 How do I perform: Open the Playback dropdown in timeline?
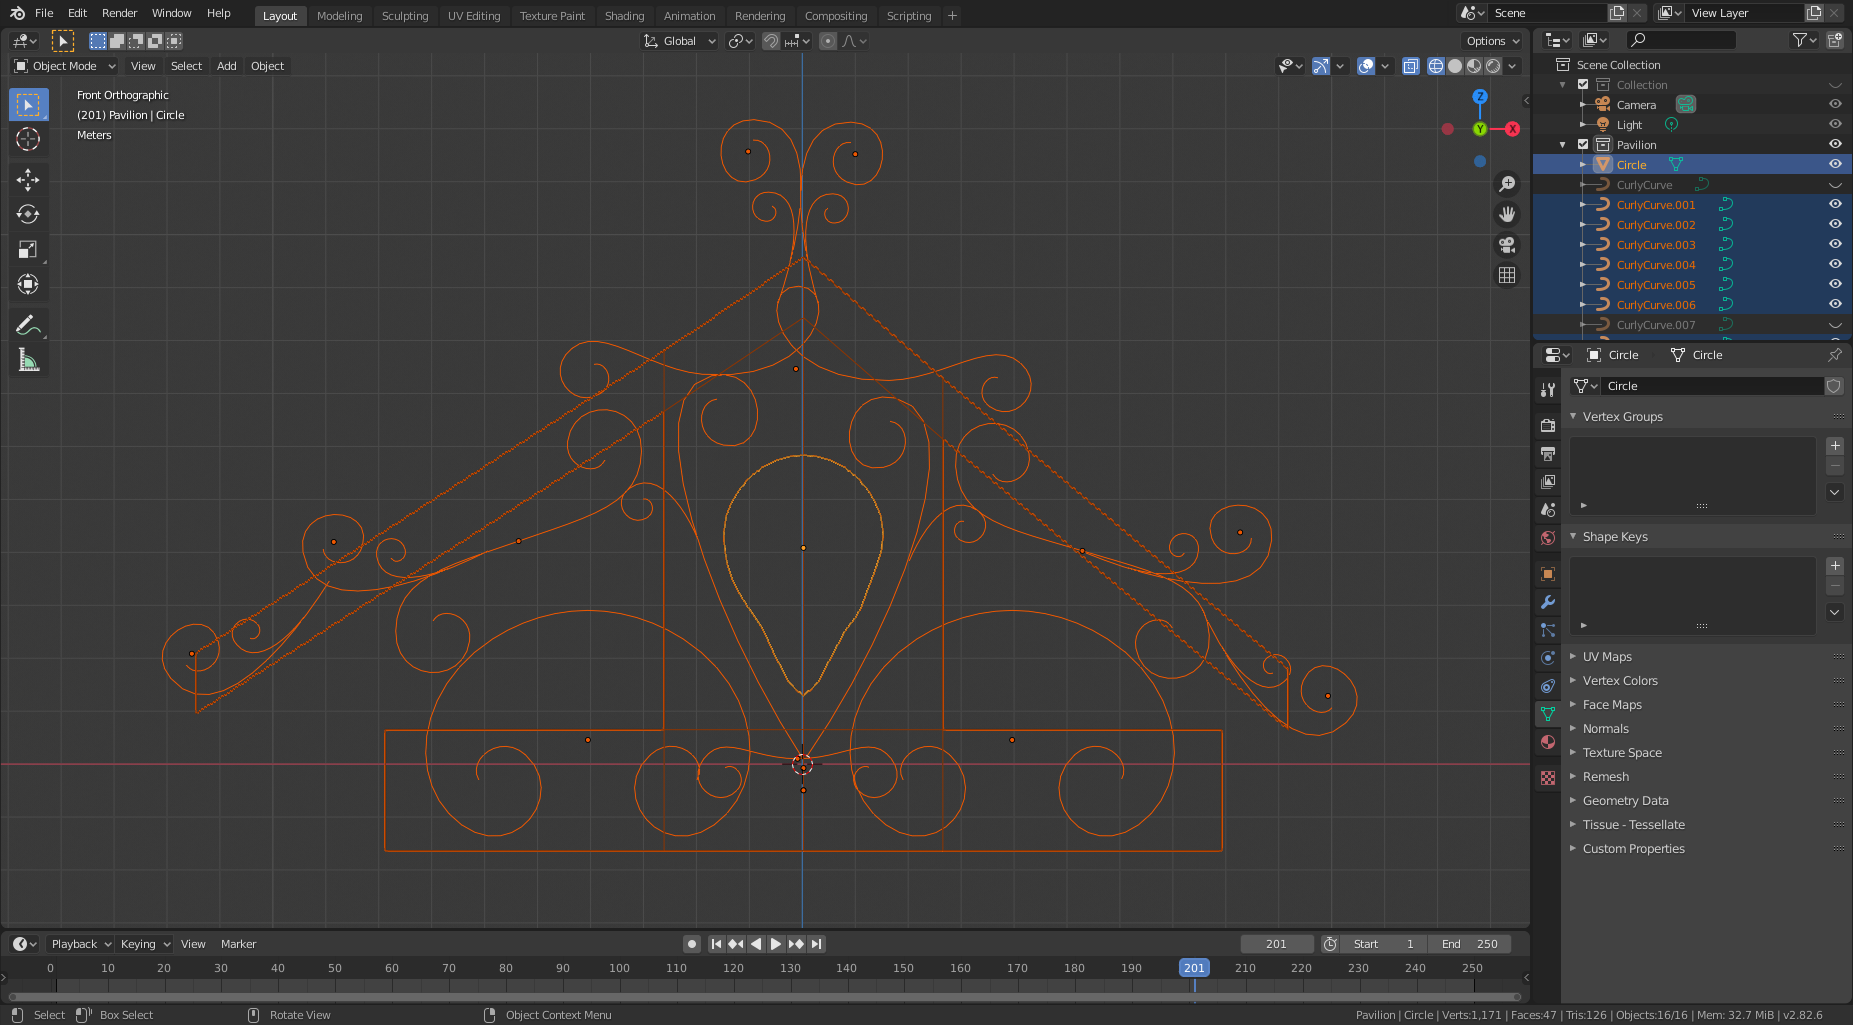point(80,944)
